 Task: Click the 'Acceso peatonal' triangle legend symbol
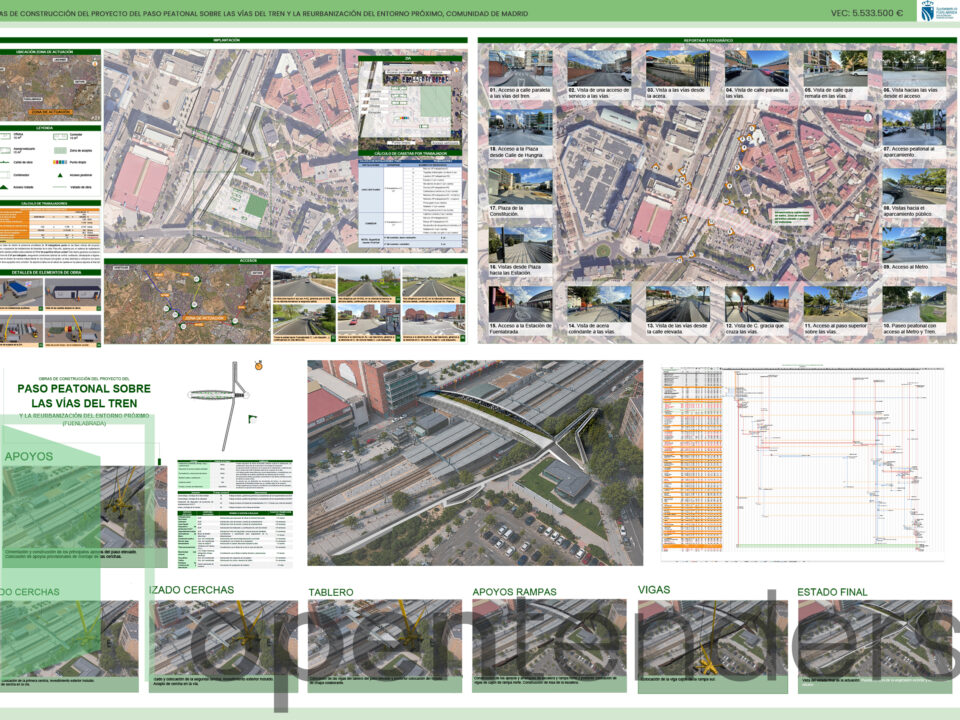tap(60, 174)
